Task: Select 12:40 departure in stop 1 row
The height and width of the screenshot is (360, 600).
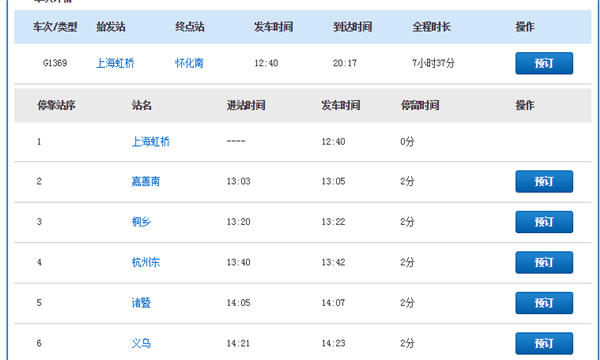Action: 333,142
